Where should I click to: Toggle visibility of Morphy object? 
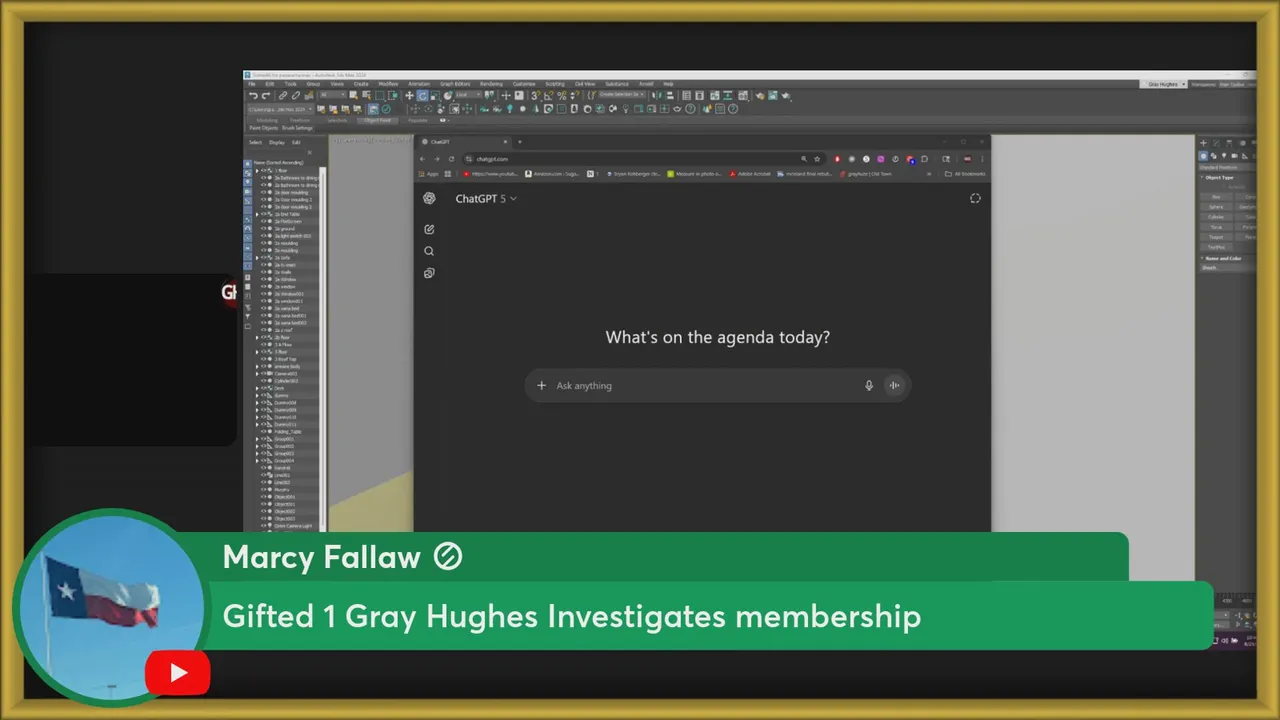263,489
